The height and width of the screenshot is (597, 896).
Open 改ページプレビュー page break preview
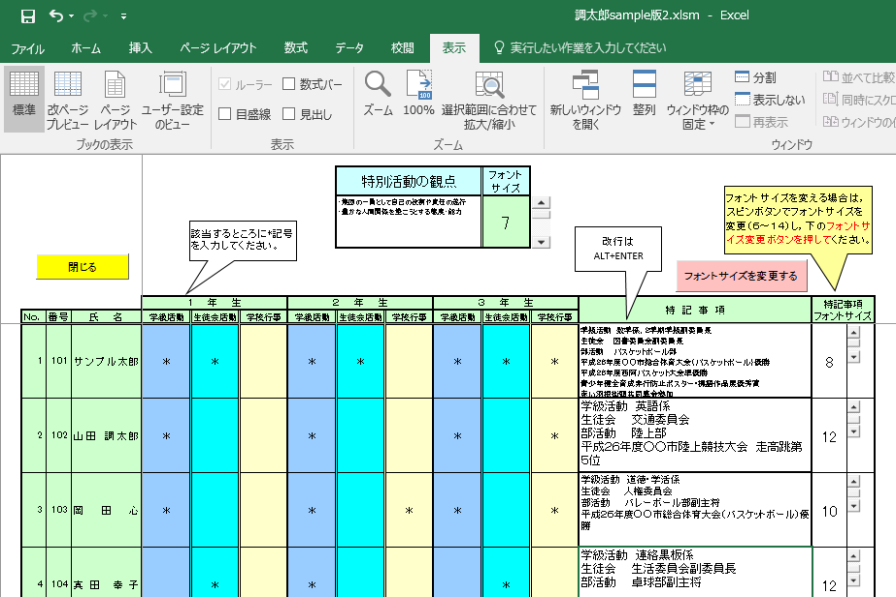[68, 99]
